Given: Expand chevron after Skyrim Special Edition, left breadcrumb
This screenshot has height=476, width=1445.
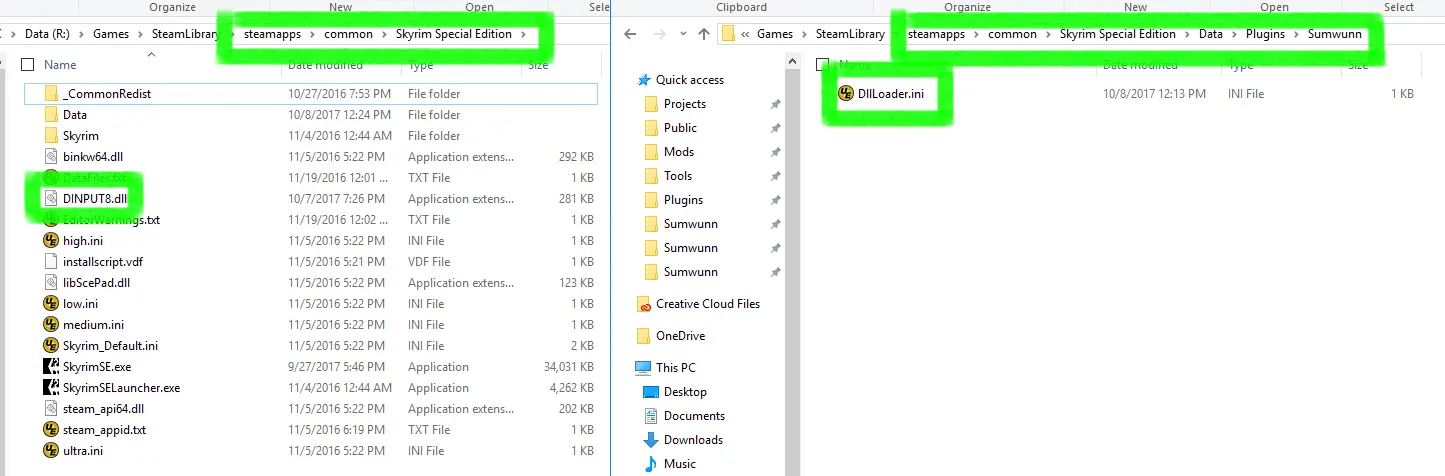Looking at the screenshot, I should pos(525,34).
